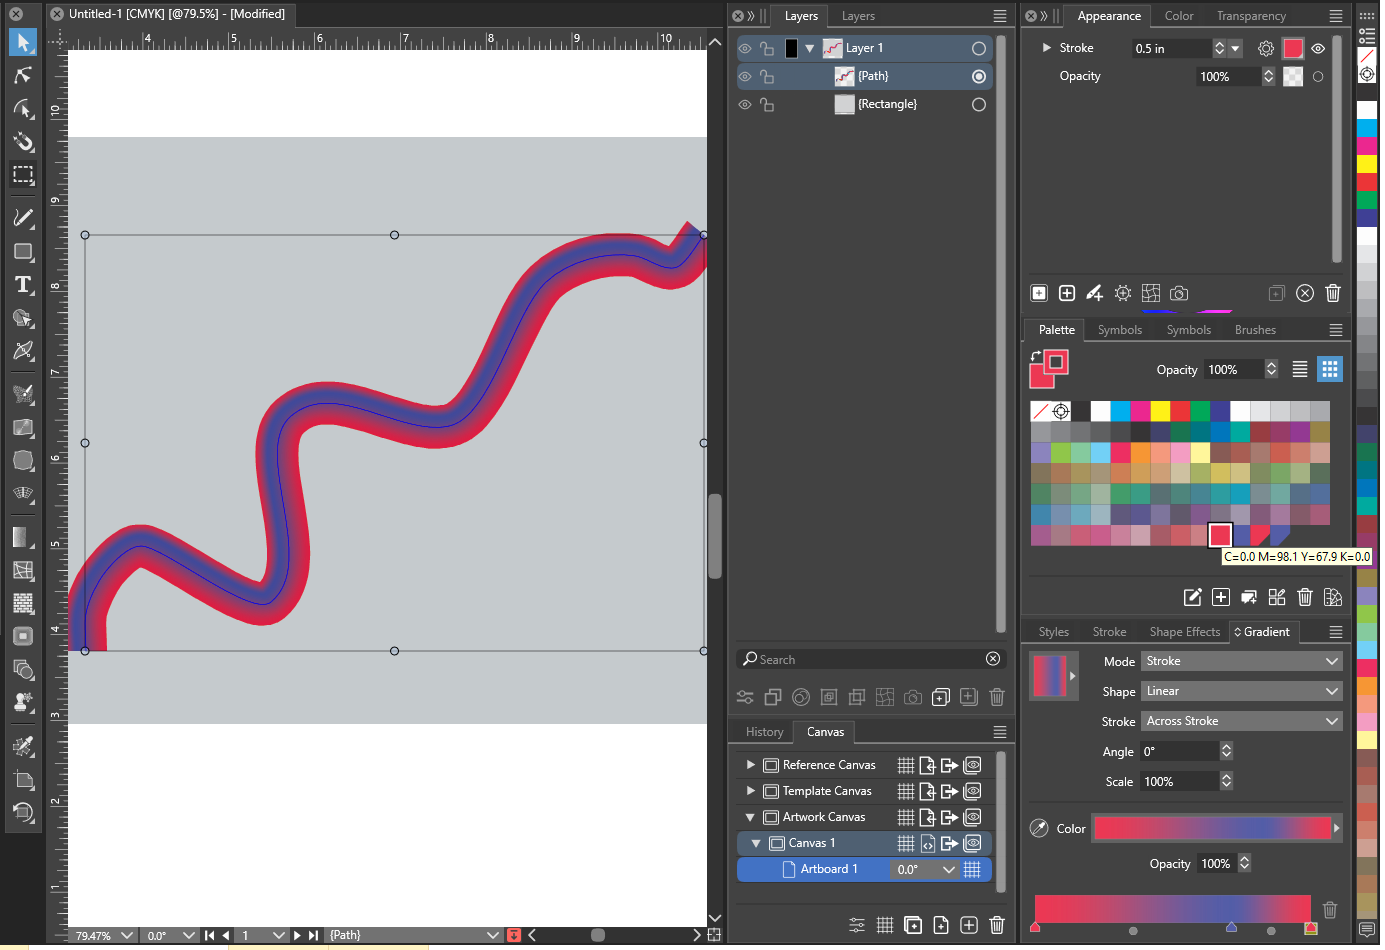The width and height of the screenshot is (1385, 950).
Task: Switch Palette to grid view icon
Action: point(1329,369)
